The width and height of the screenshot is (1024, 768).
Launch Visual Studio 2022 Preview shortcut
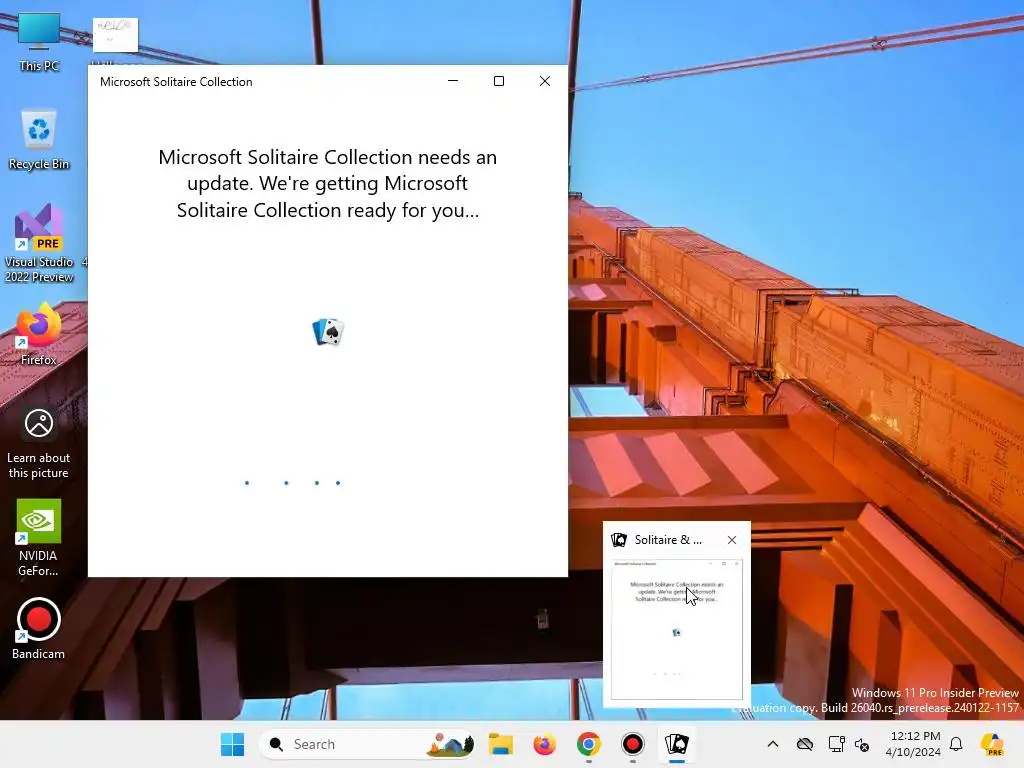click(x=39, y=243)
